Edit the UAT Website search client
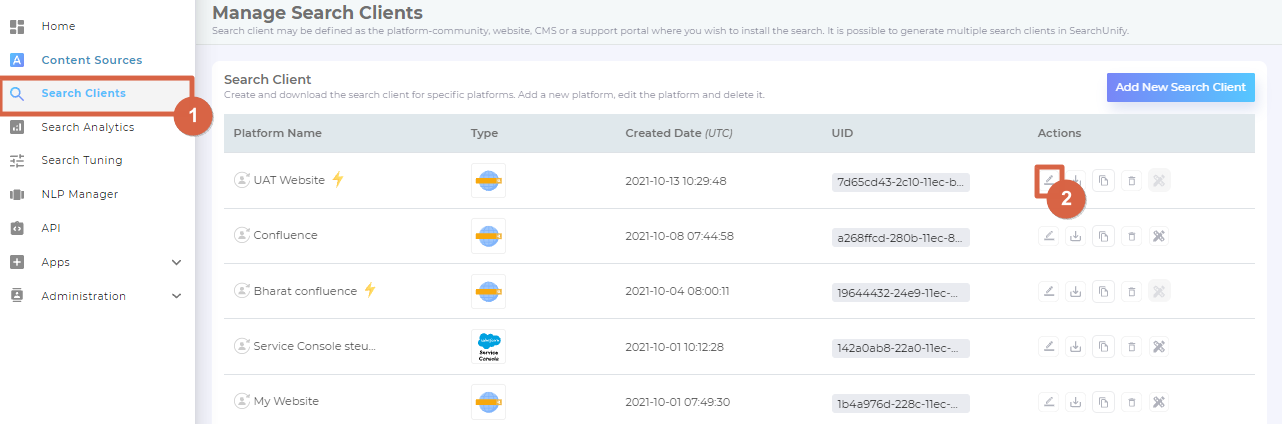1282x424 pixels. click(1048, 180)
